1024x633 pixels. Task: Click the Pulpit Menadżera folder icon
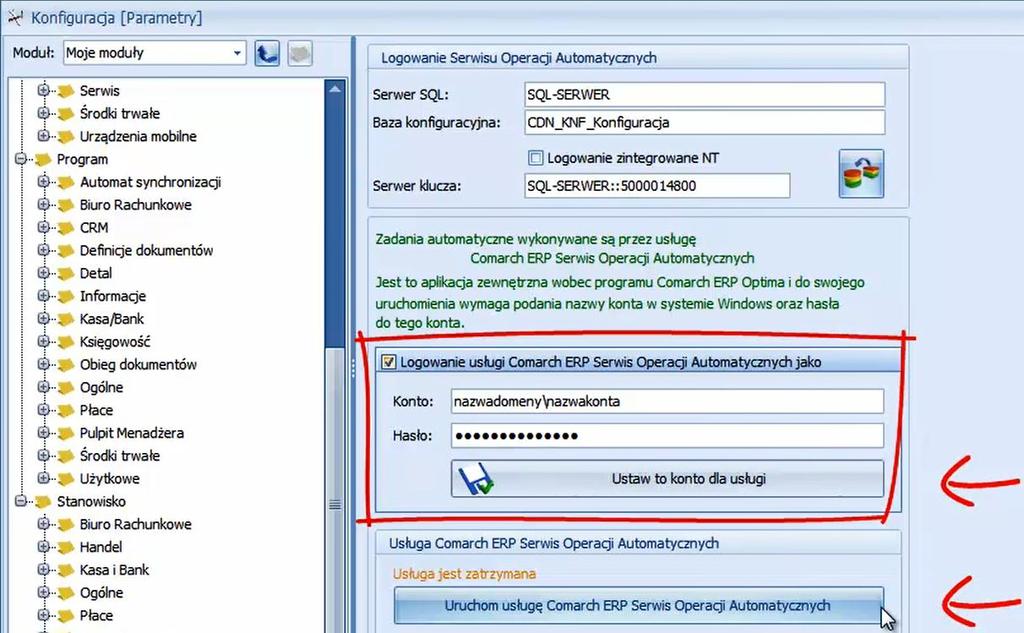65,434
